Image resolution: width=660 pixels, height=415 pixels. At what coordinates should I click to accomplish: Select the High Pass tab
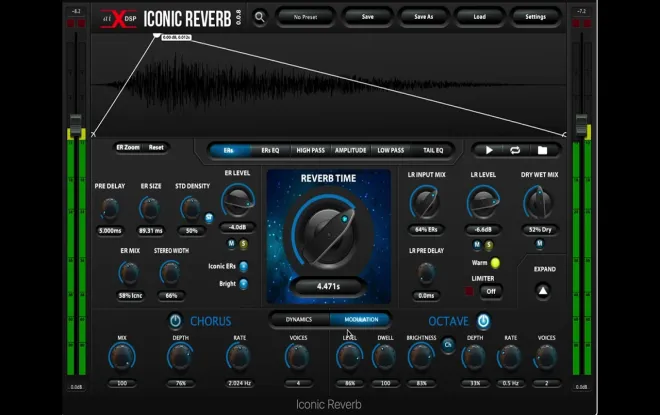[311, 150]
